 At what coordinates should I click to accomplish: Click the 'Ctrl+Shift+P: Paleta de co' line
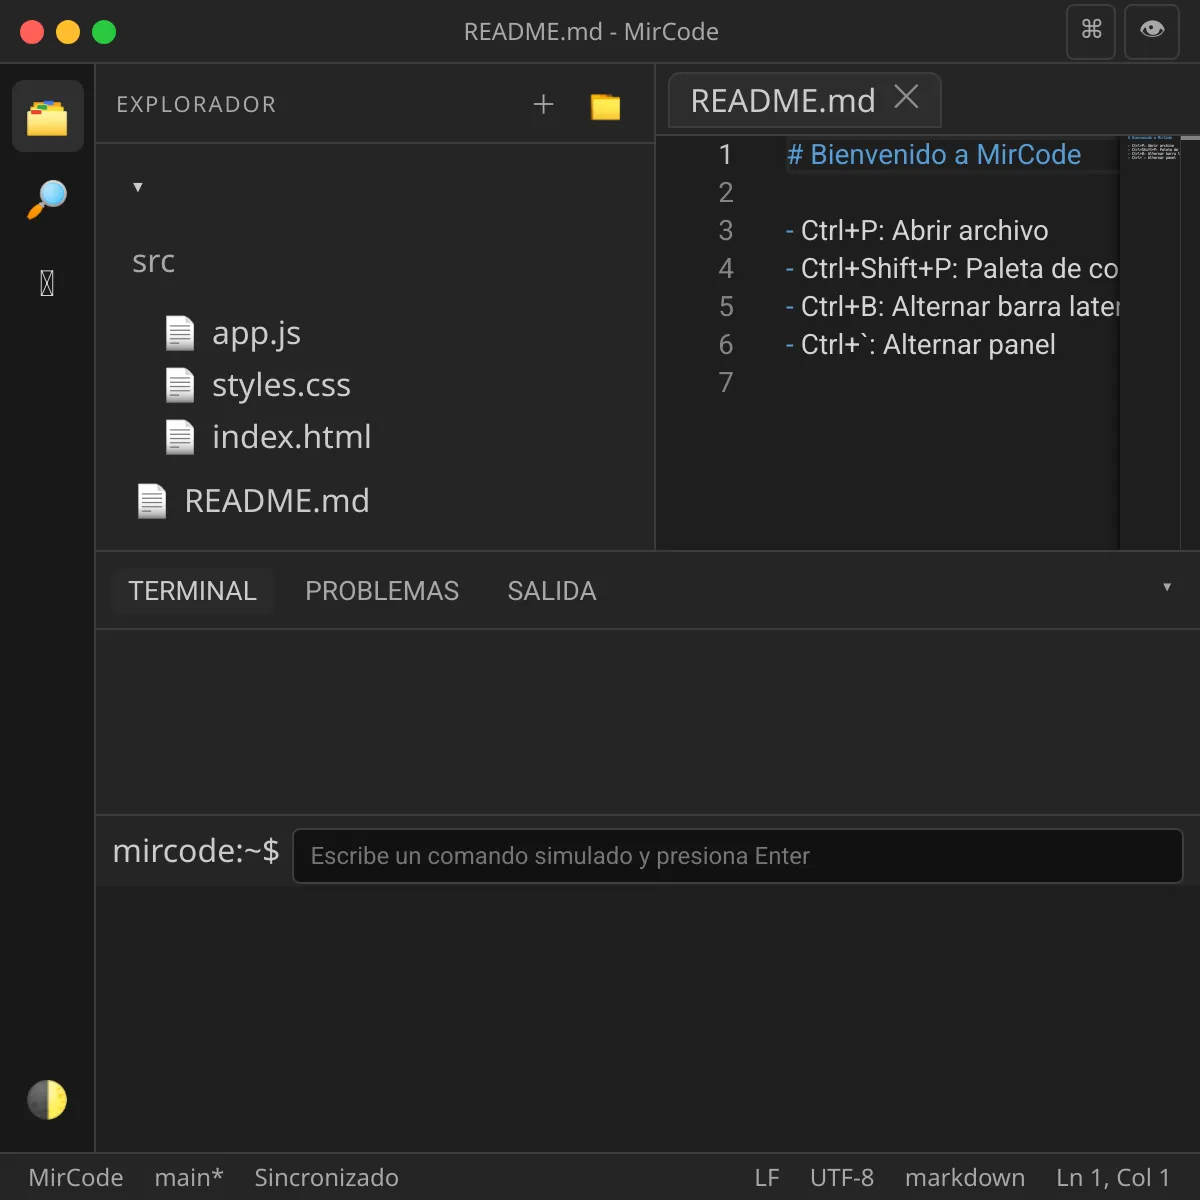click(x=952, y=269)
